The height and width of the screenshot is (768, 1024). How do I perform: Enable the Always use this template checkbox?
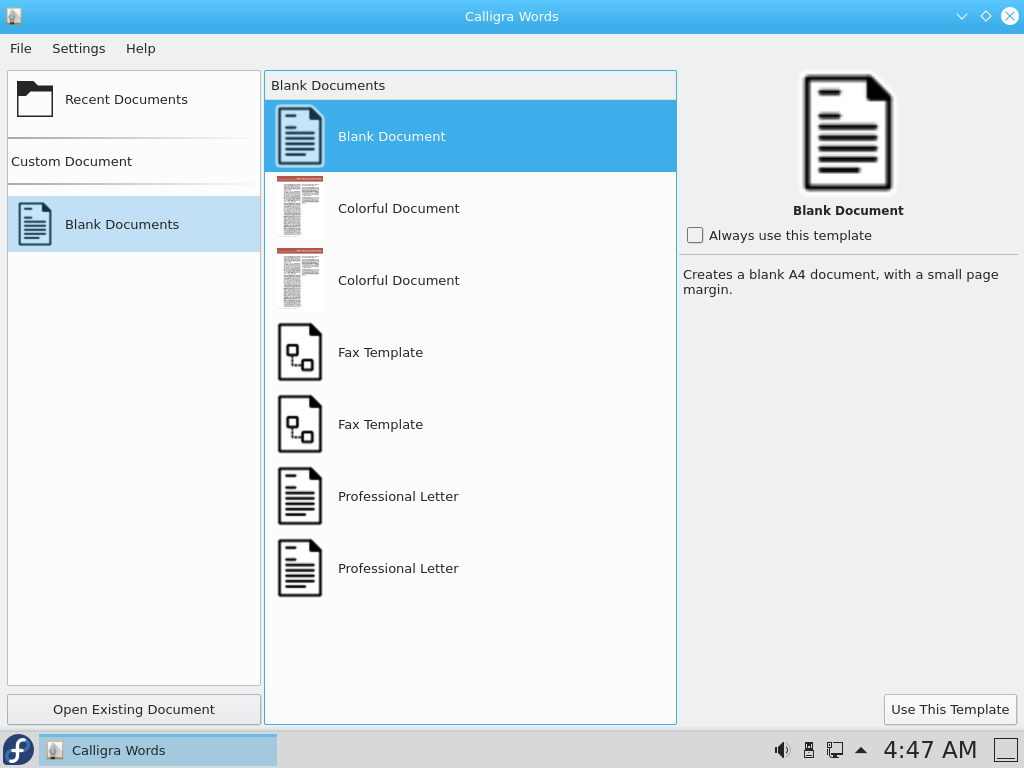pos(695,235)
